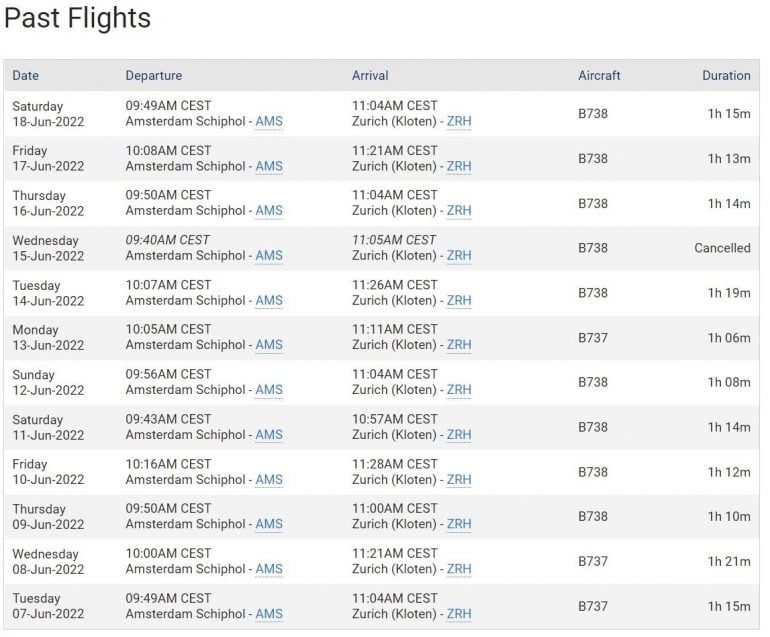Screen dimensions: 770x637
Task: Click AMS link for Tuesday 14-Jun-2022 flight
Action: (x=269, y=301)
